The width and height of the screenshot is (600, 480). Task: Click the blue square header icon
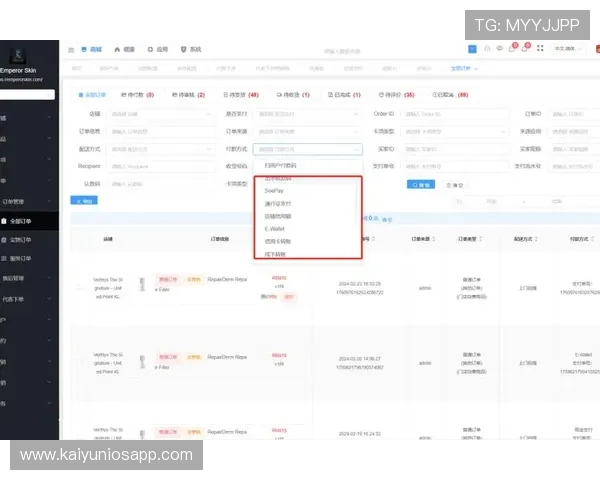pos(473,49)
